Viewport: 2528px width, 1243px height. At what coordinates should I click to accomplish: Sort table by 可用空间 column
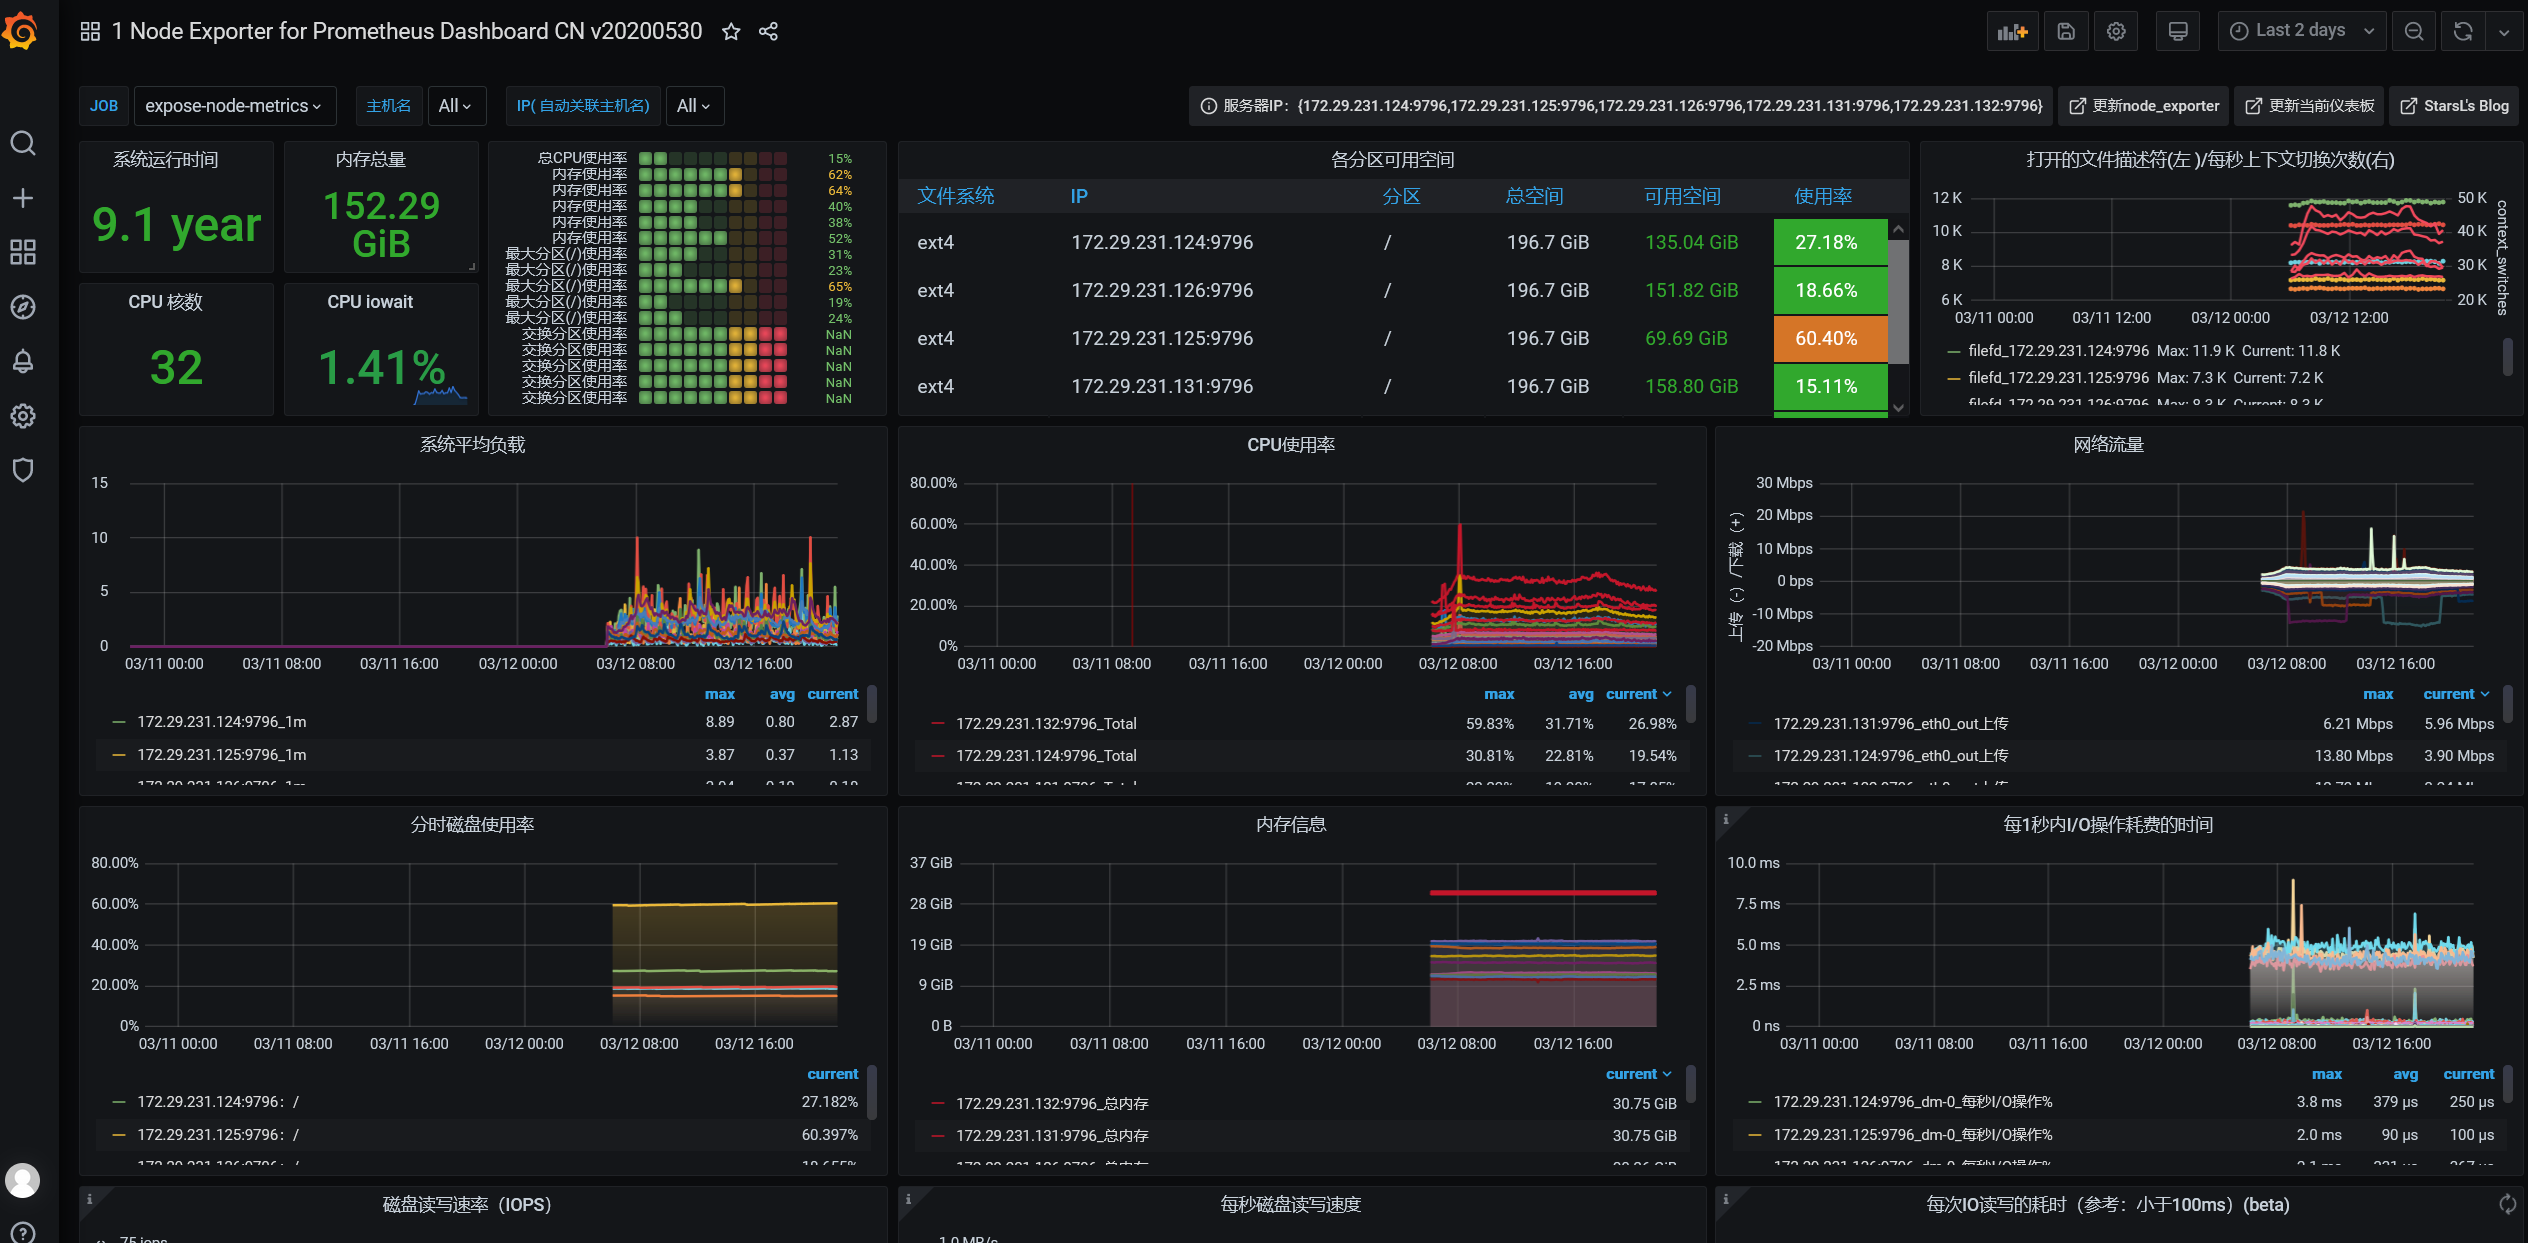1683,197
